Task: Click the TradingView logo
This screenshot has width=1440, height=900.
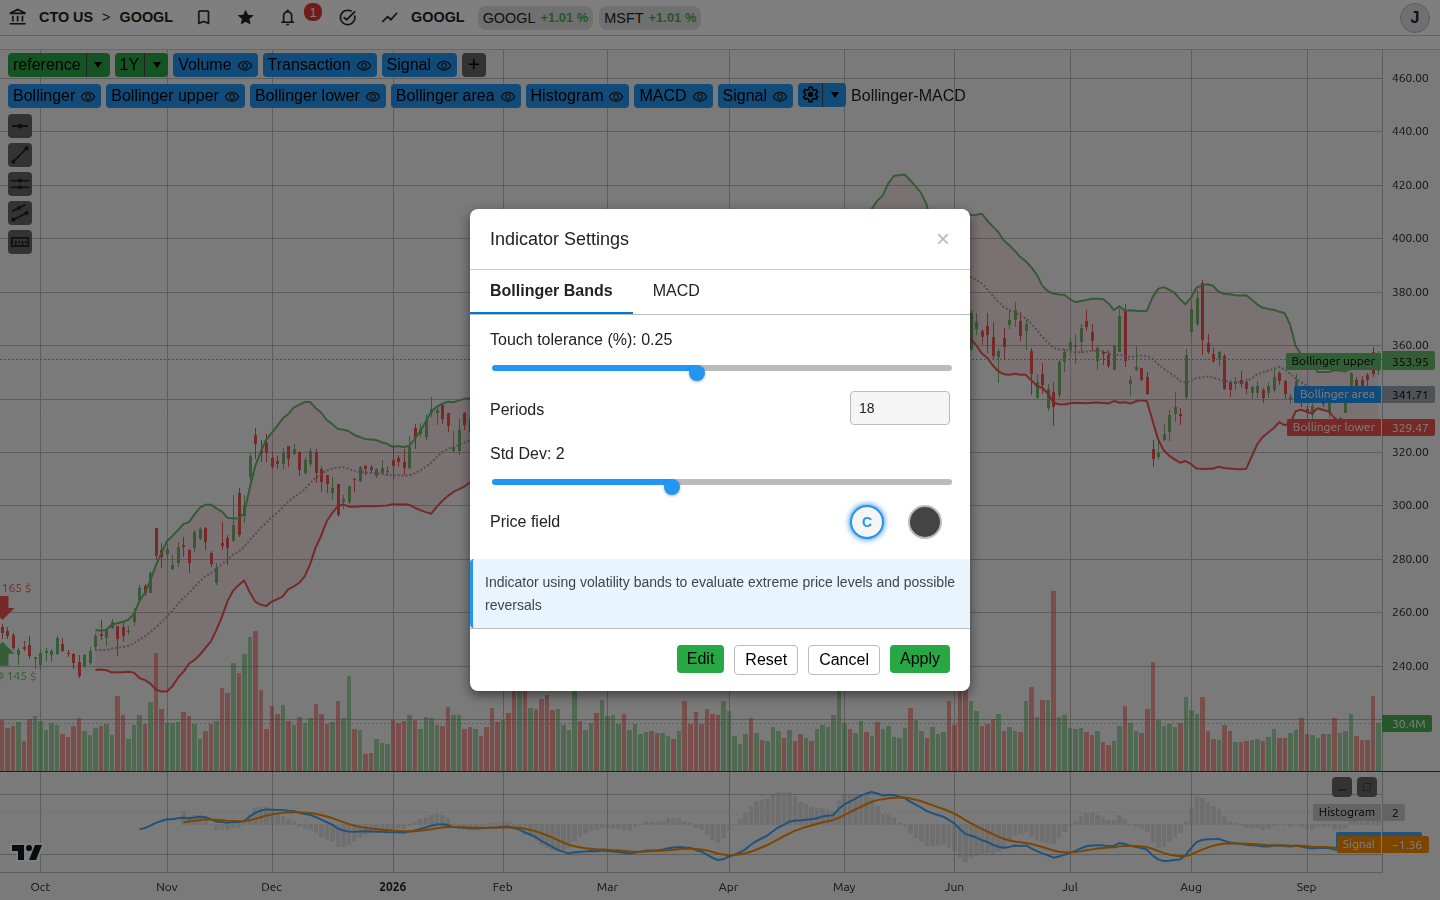Action: tap(27, 852)
